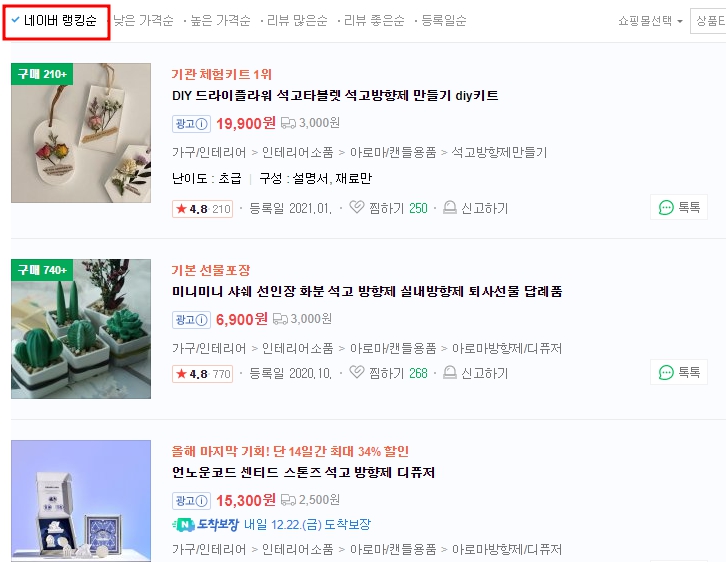Open DIY 드라이플라워 석고타블렛 product title link
726x562 pixels.
(x=335, y=96)
